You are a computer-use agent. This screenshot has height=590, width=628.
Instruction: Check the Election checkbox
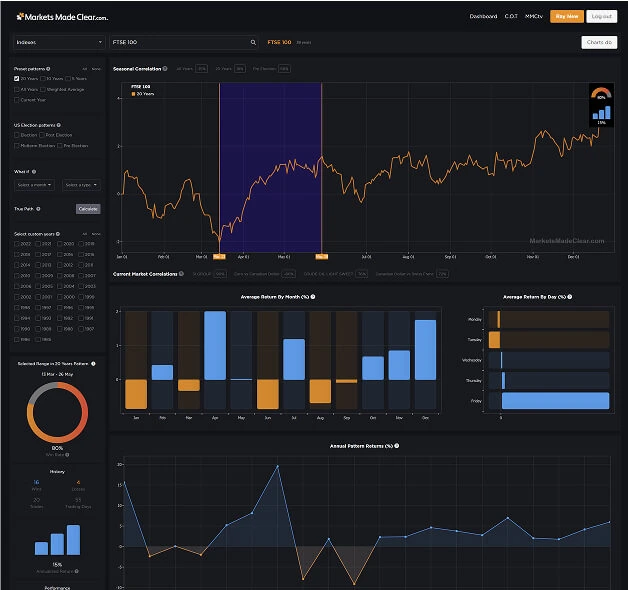16,135
